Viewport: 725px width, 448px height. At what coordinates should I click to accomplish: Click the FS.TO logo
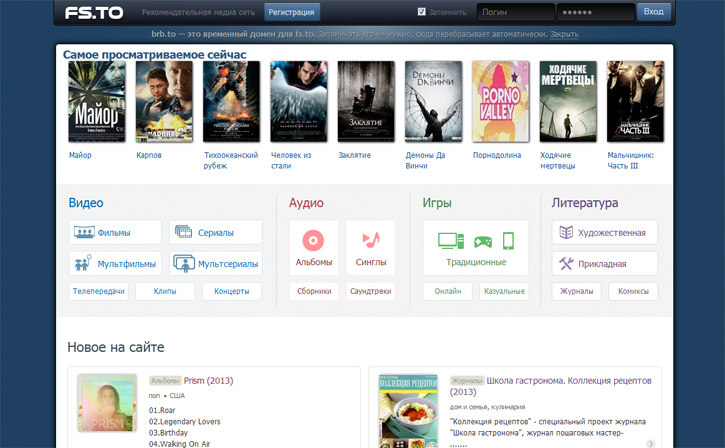click(x=92, y=13)
